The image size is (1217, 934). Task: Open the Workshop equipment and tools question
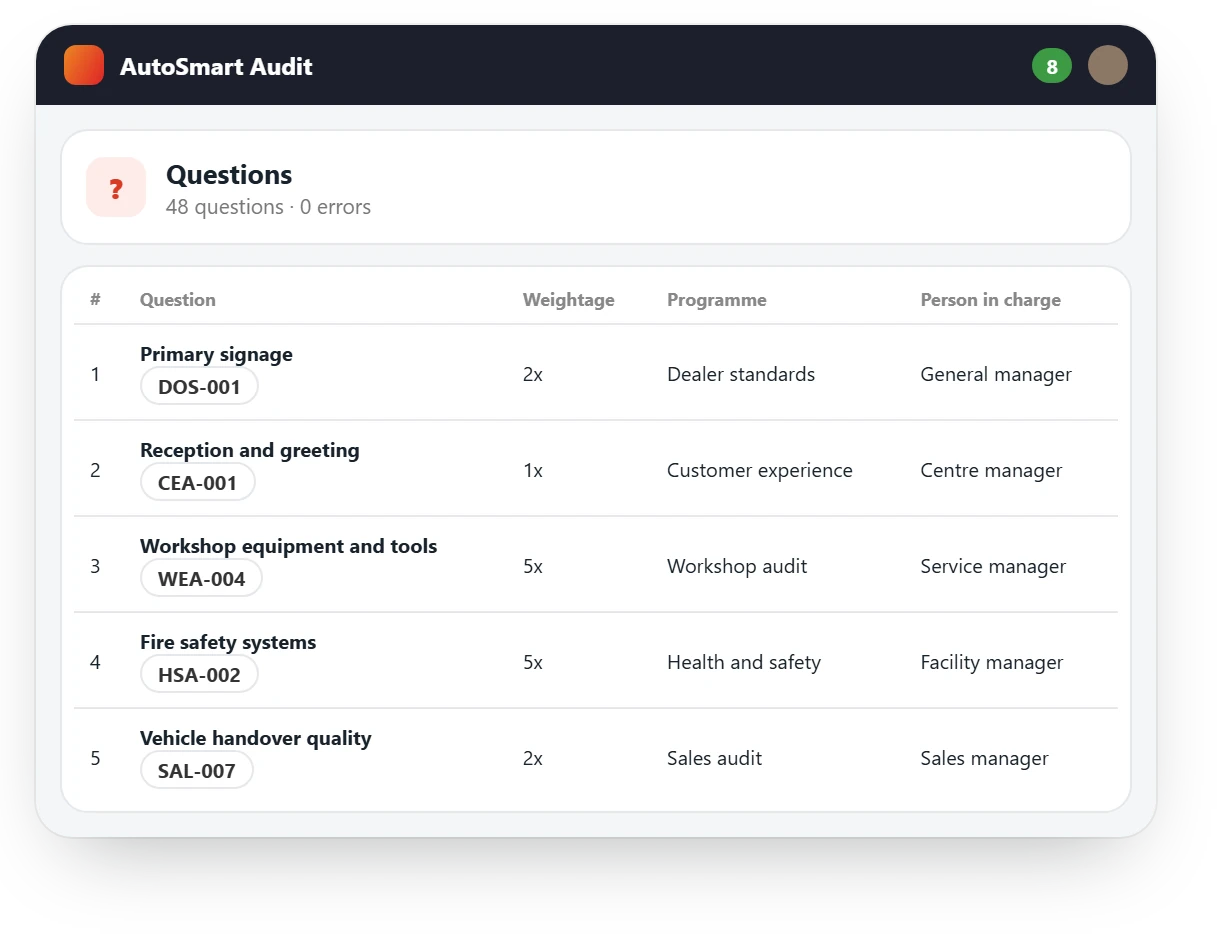(288, 546)
